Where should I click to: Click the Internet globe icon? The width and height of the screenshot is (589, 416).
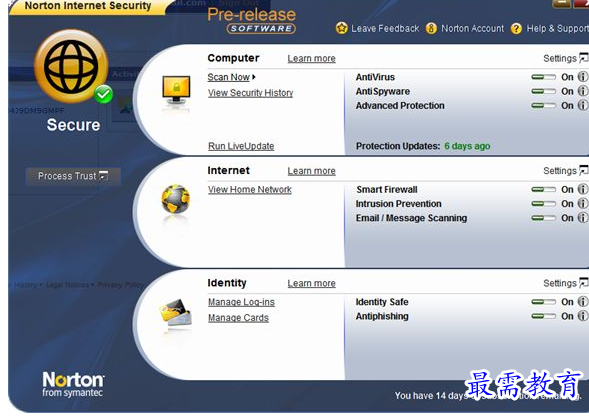tap(175, 199)
